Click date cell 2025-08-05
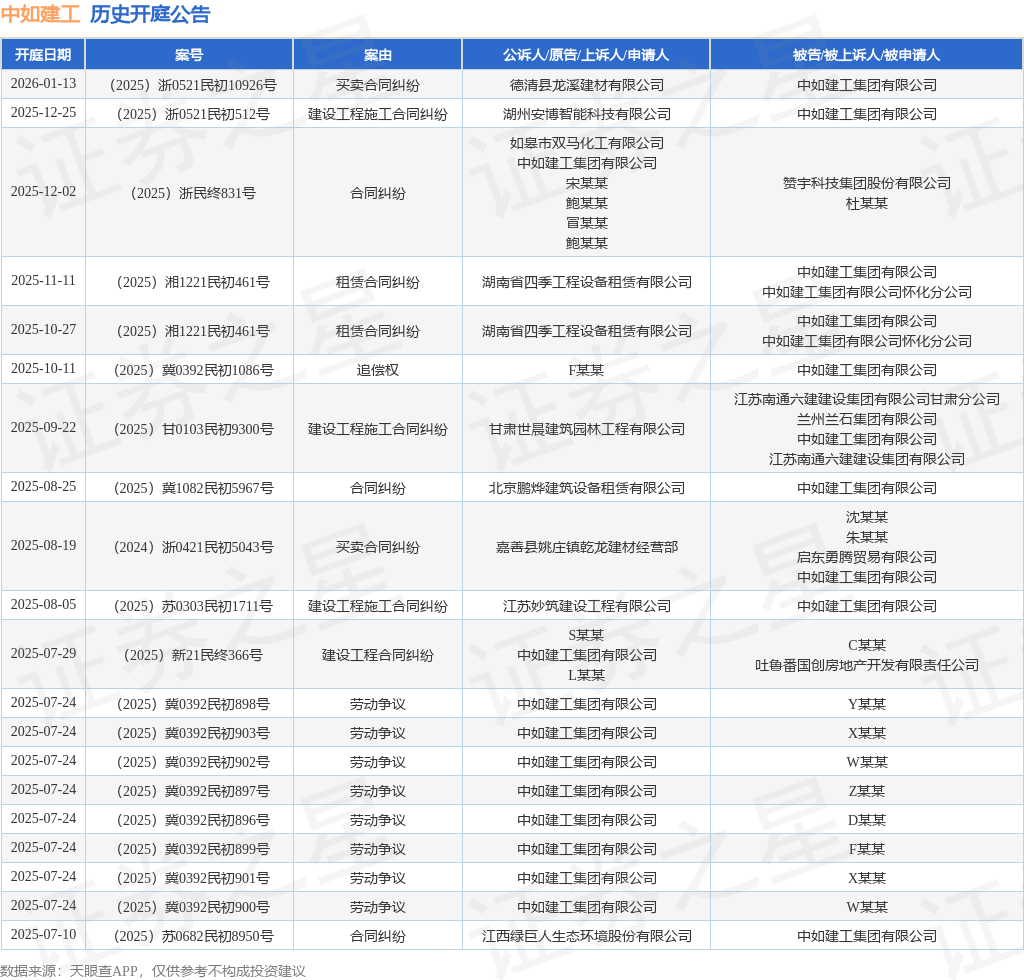This screenshot has height=980, width=1024. (x=43, y=605)
